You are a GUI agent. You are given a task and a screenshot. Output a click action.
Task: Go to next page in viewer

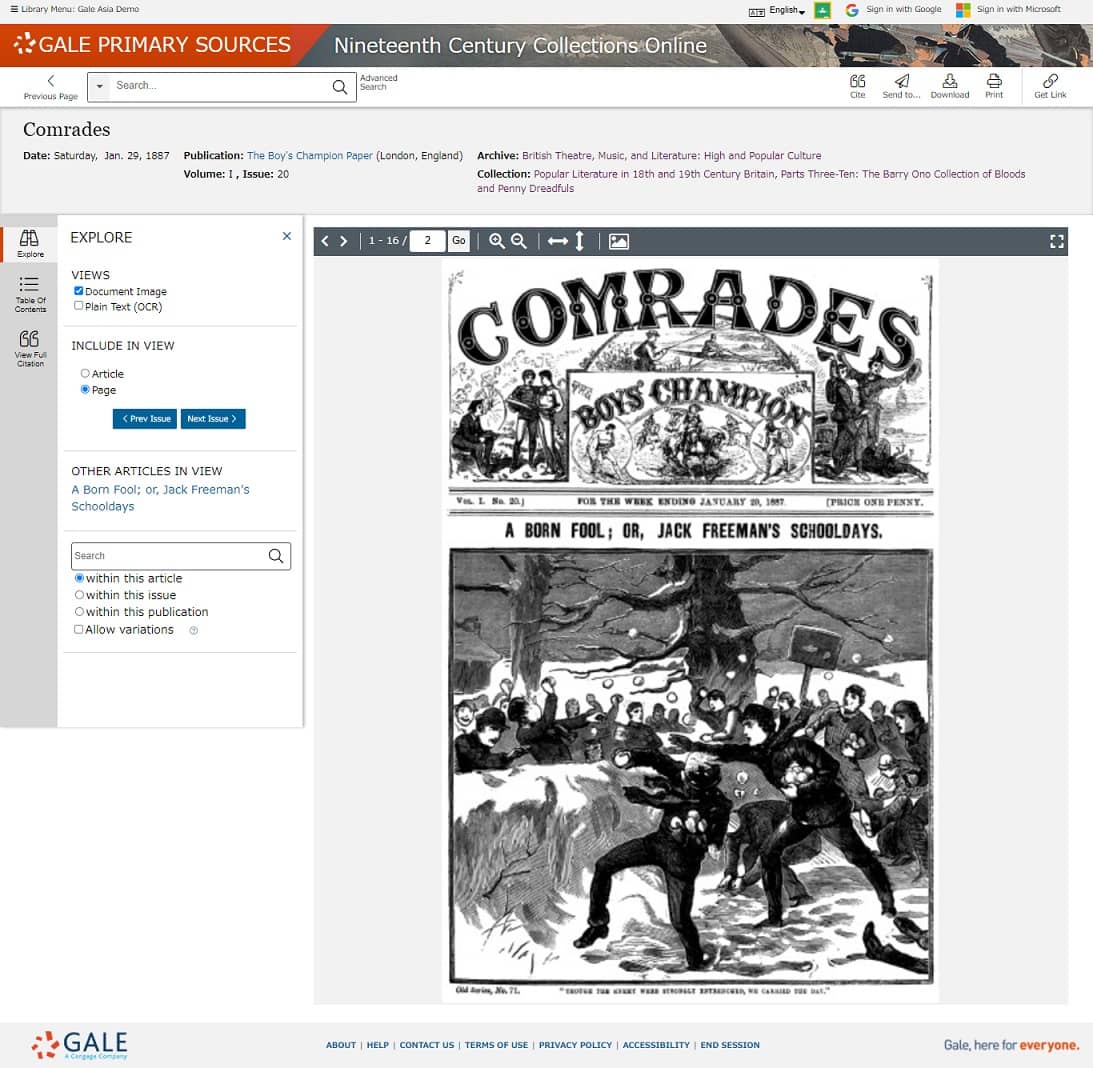pyautogui.click(x=344, y=241)
